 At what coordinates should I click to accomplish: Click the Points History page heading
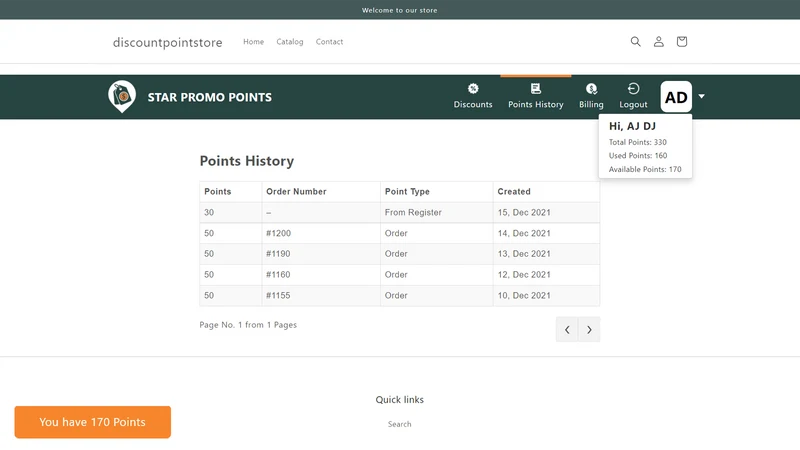pyautogui.click(x=247, y=161)
